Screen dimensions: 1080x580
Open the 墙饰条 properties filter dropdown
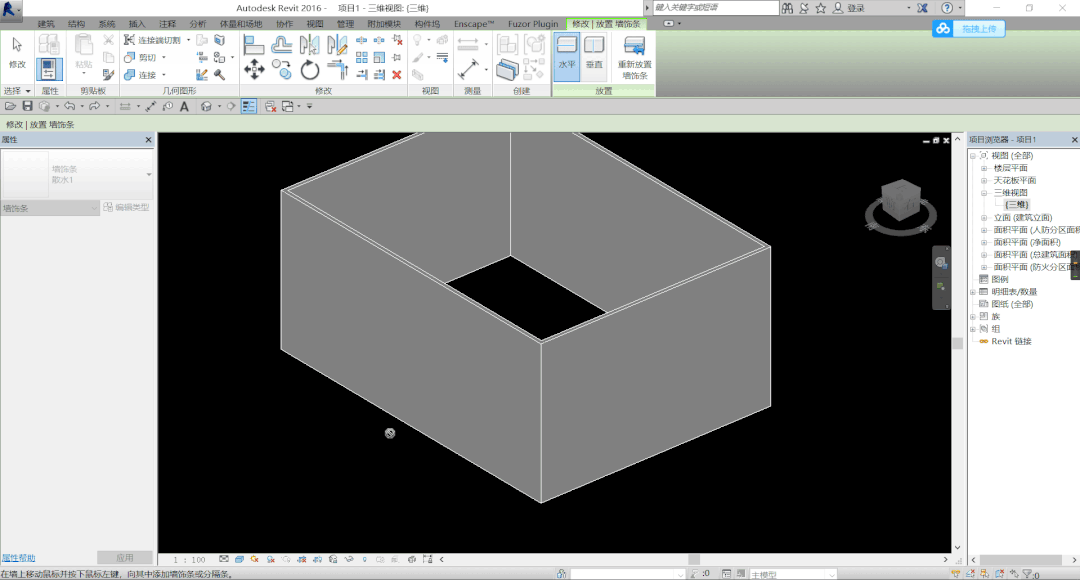point(50,208)
